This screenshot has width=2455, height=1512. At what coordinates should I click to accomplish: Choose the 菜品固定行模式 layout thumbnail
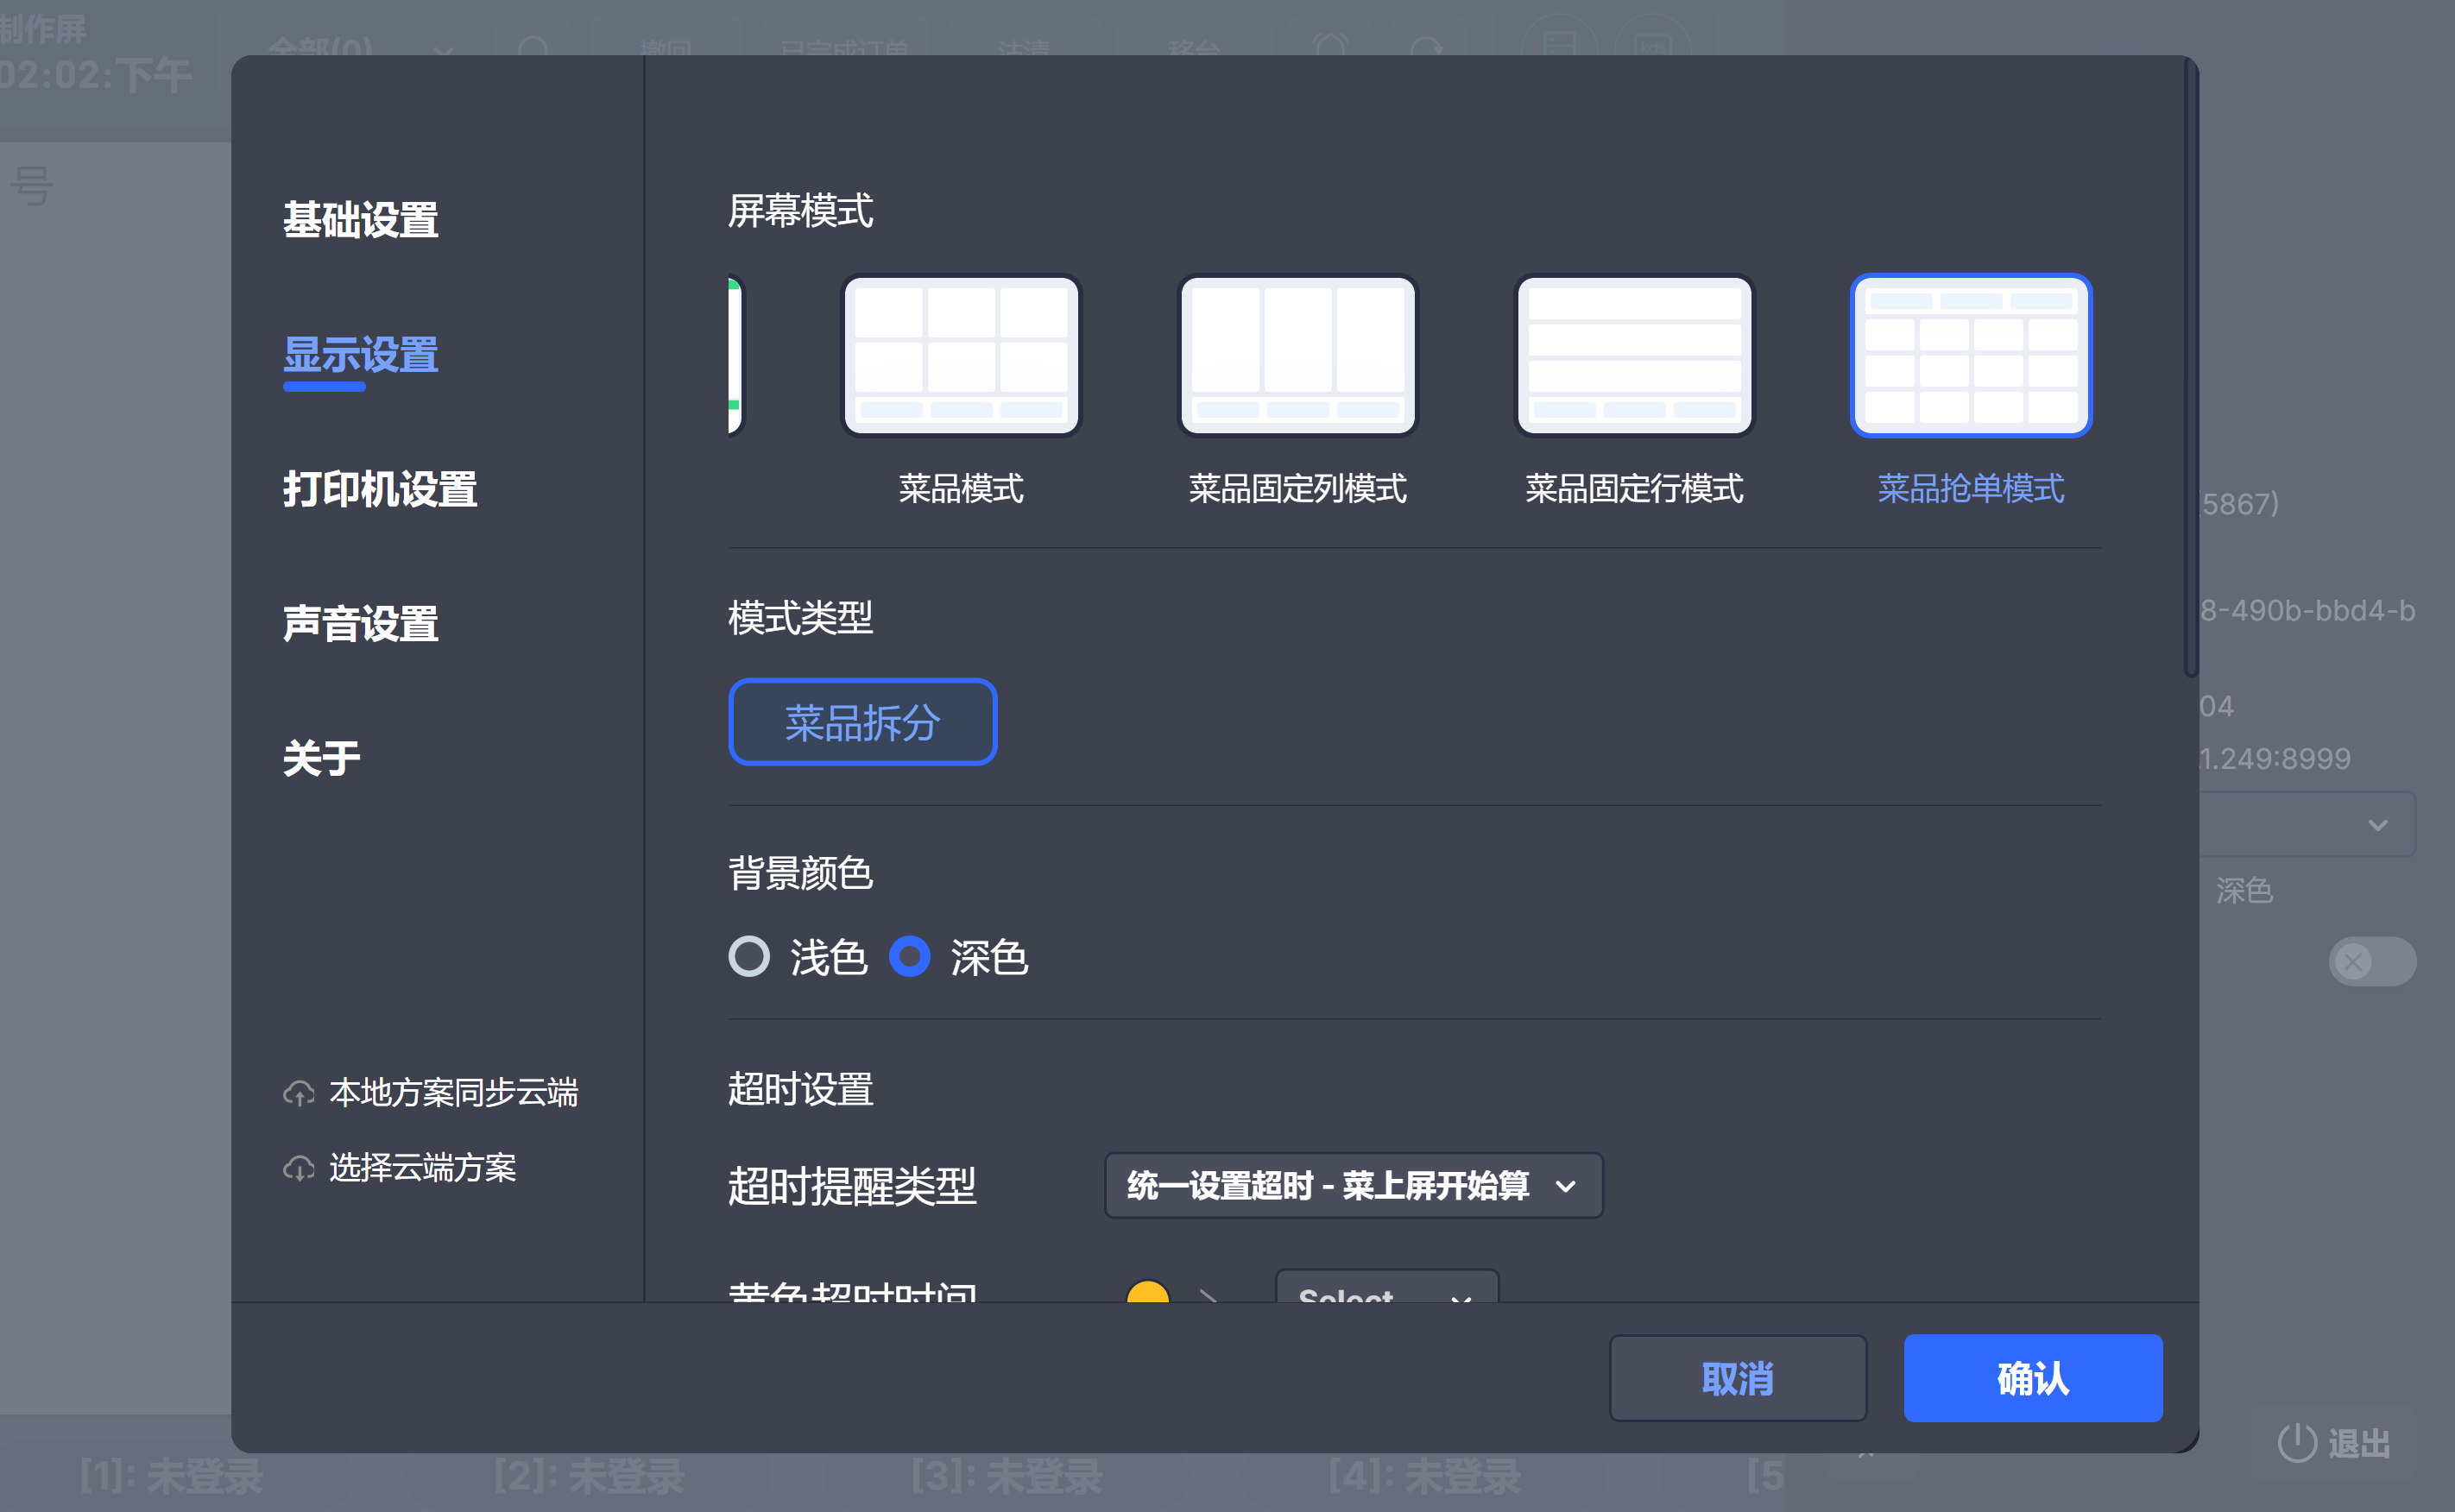tap(1634, 356)
